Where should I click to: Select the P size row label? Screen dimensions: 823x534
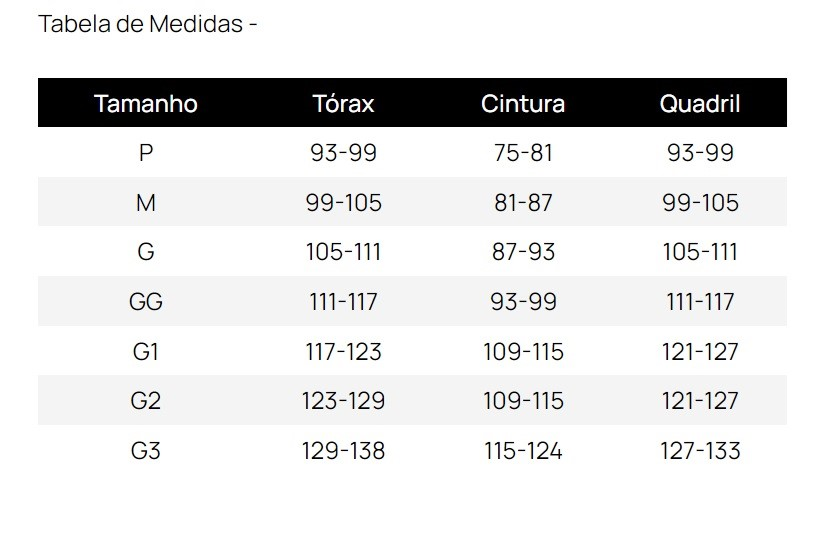[146, 153]
